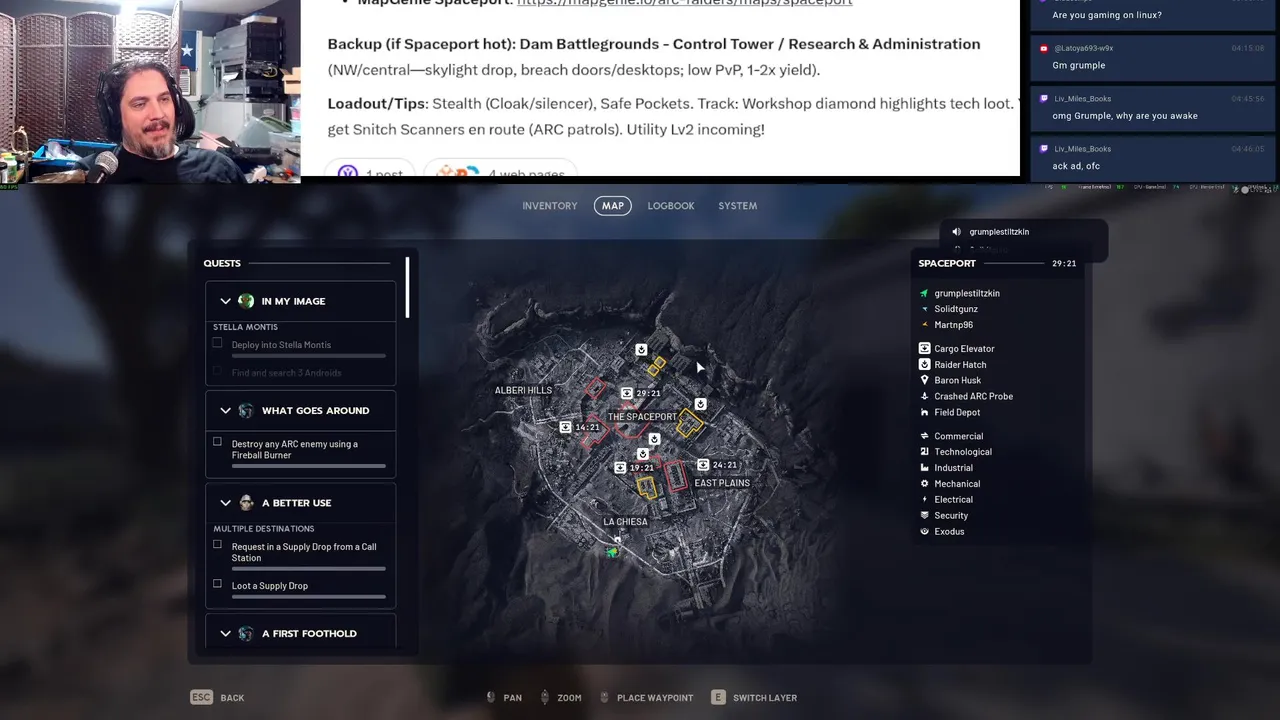This screenshot has height=720, width=1280.
Task: Tick Destroy any ARC enemy checkbox
Action: tap(217, 442)
